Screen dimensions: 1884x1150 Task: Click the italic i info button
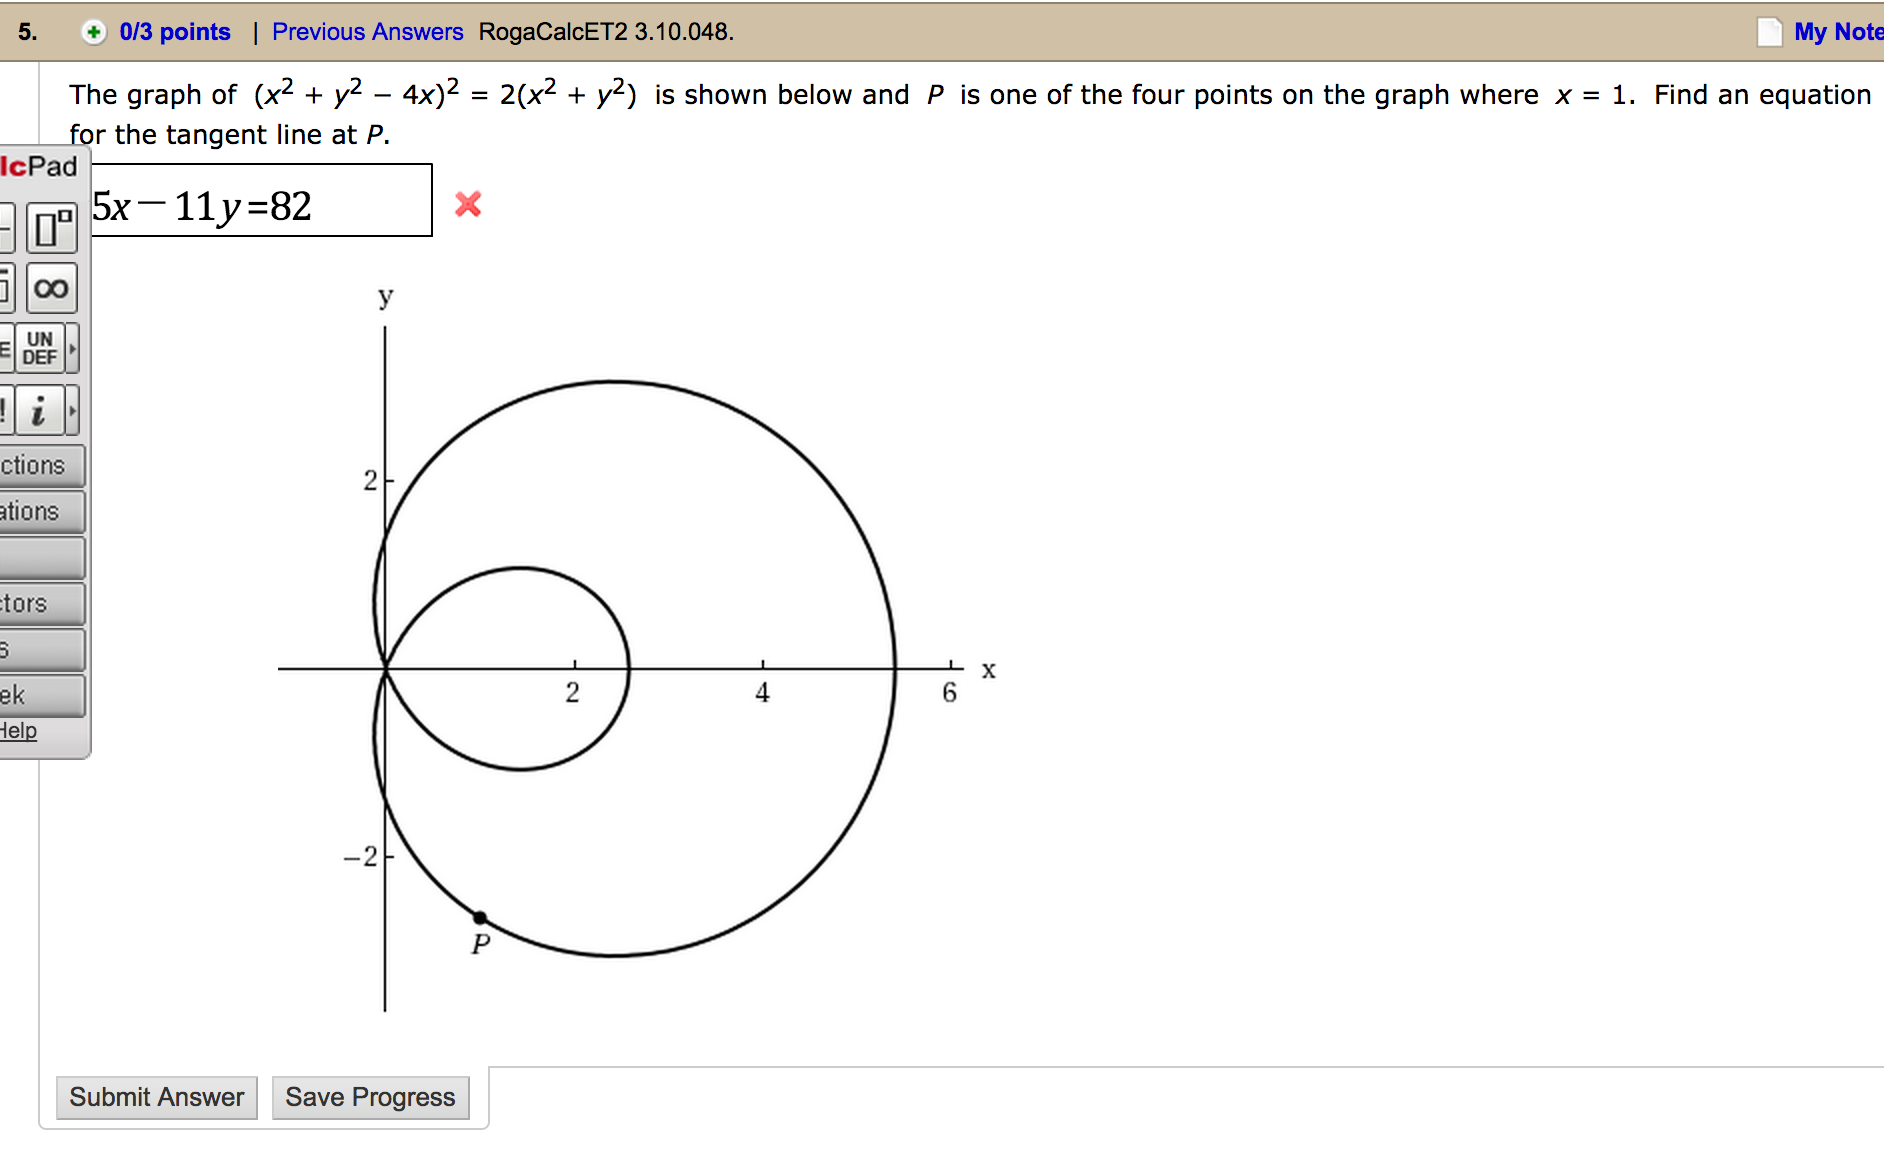39,410
